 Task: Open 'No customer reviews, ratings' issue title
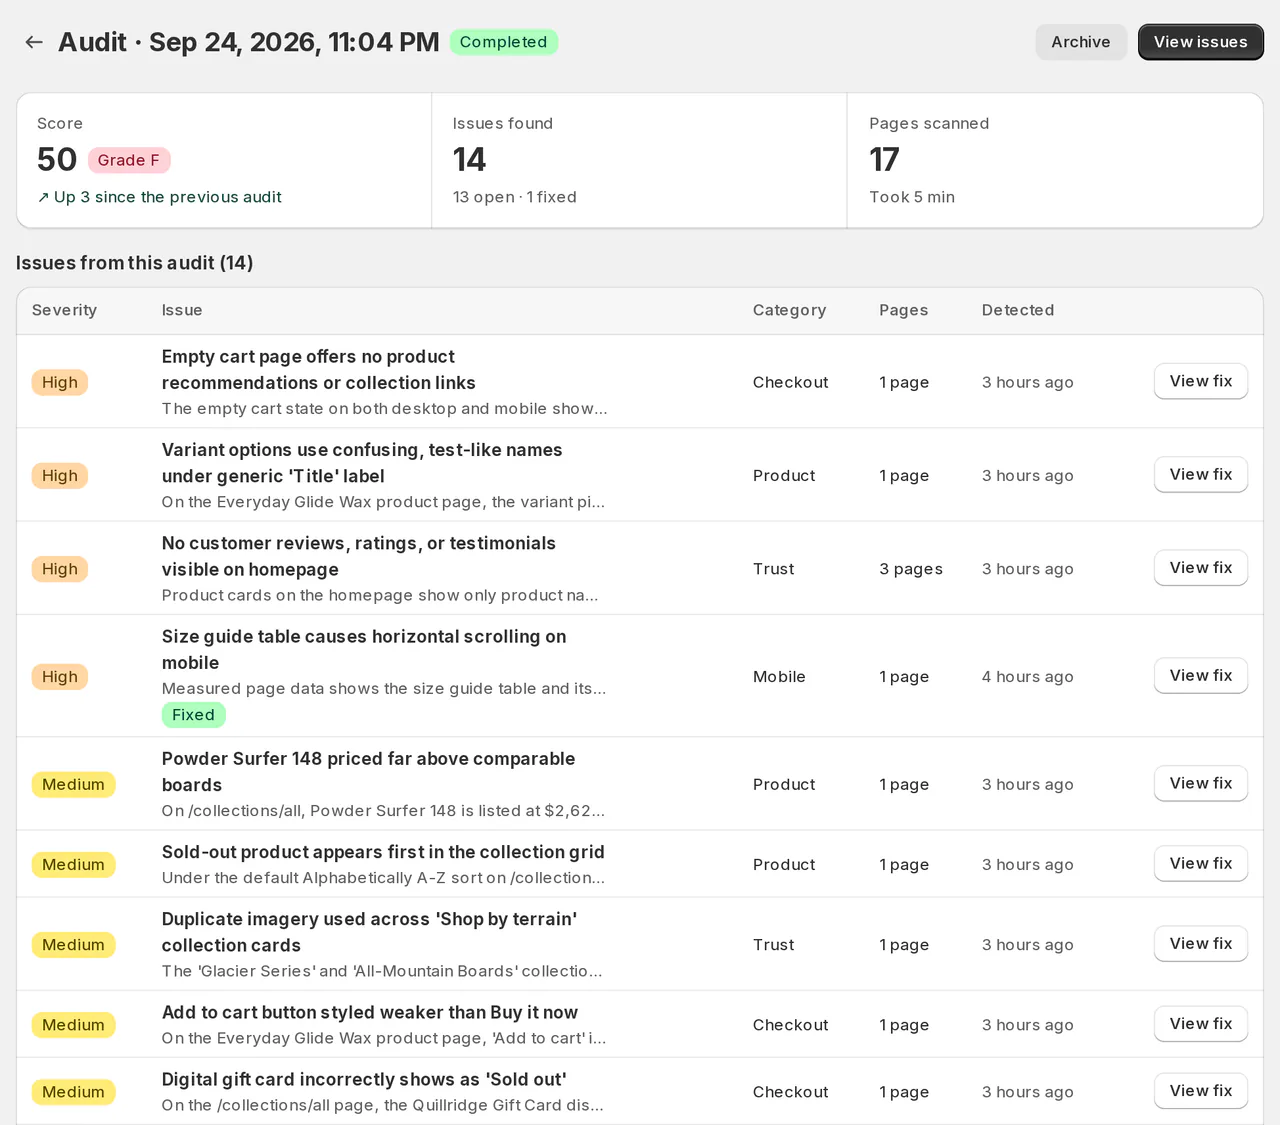point(359,556)
